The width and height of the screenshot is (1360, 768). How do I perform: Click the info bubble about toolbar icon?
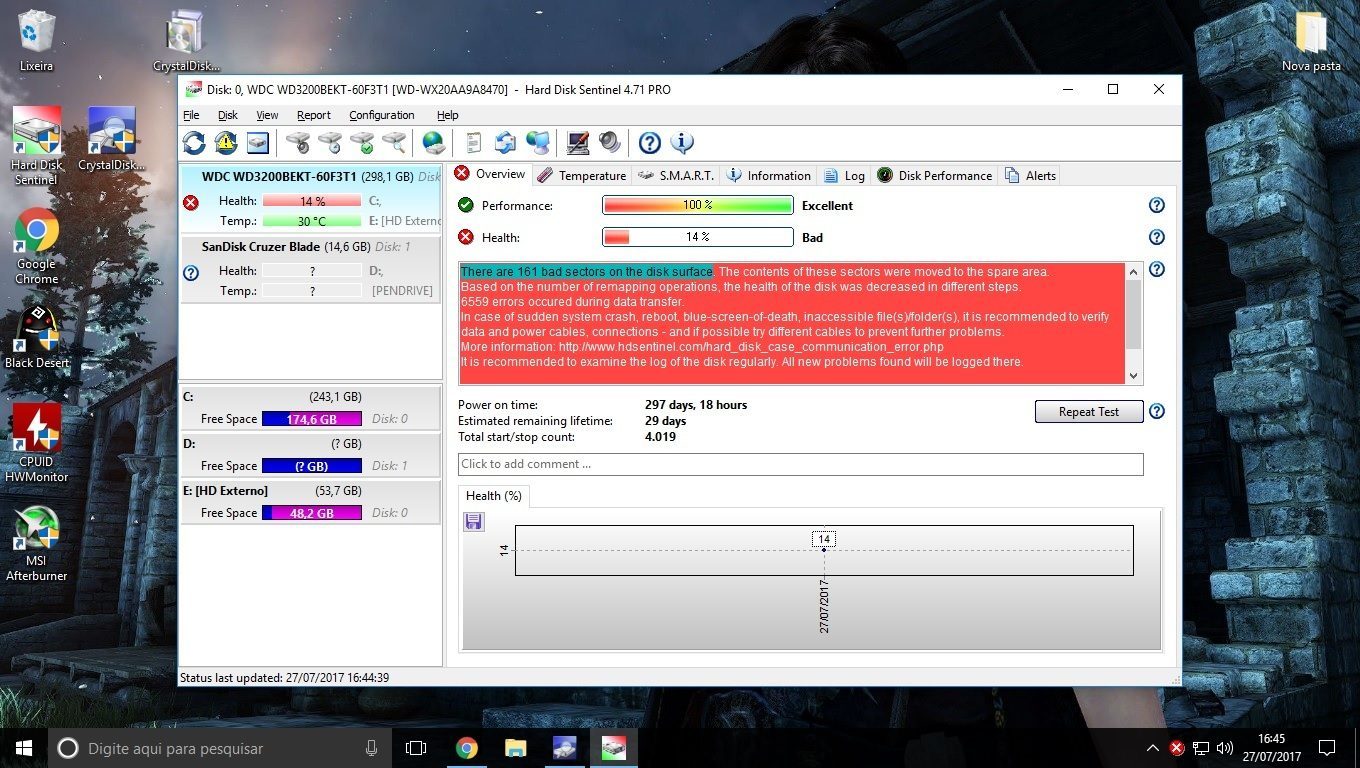[x=682, y=143]
